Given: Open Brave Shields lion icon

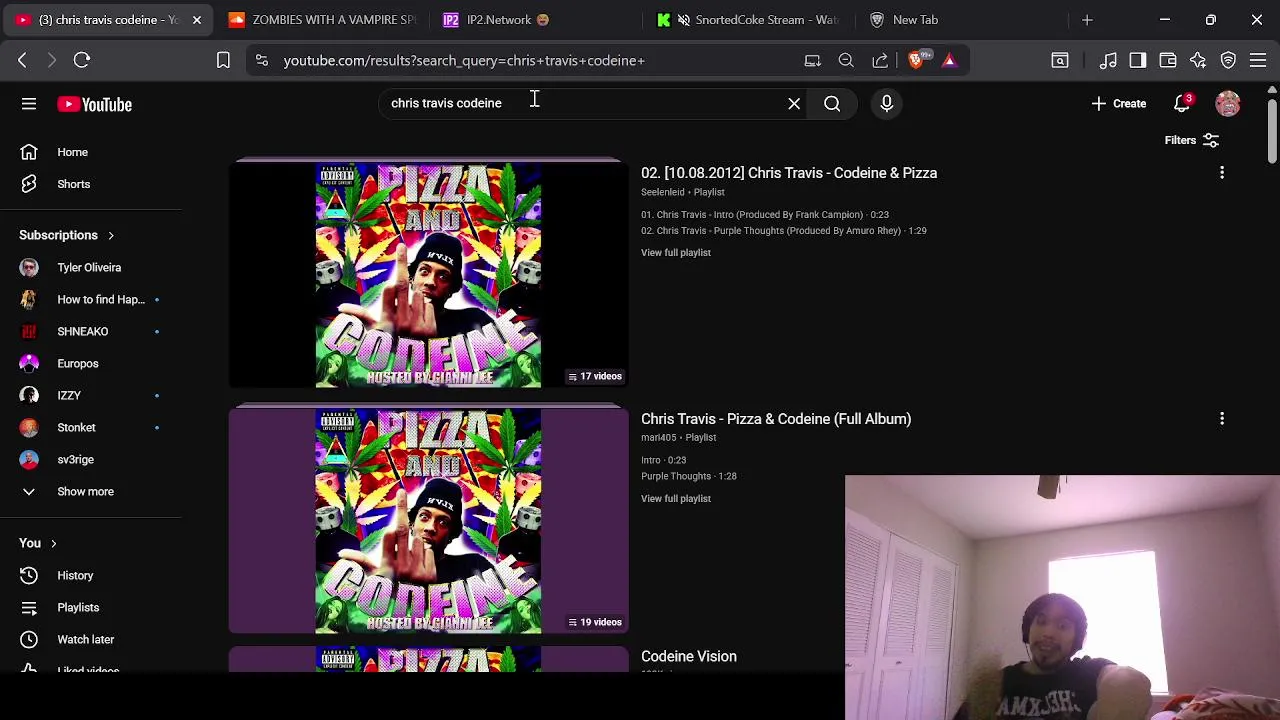Looking at the screenshot, I should (x=917, y=61).
